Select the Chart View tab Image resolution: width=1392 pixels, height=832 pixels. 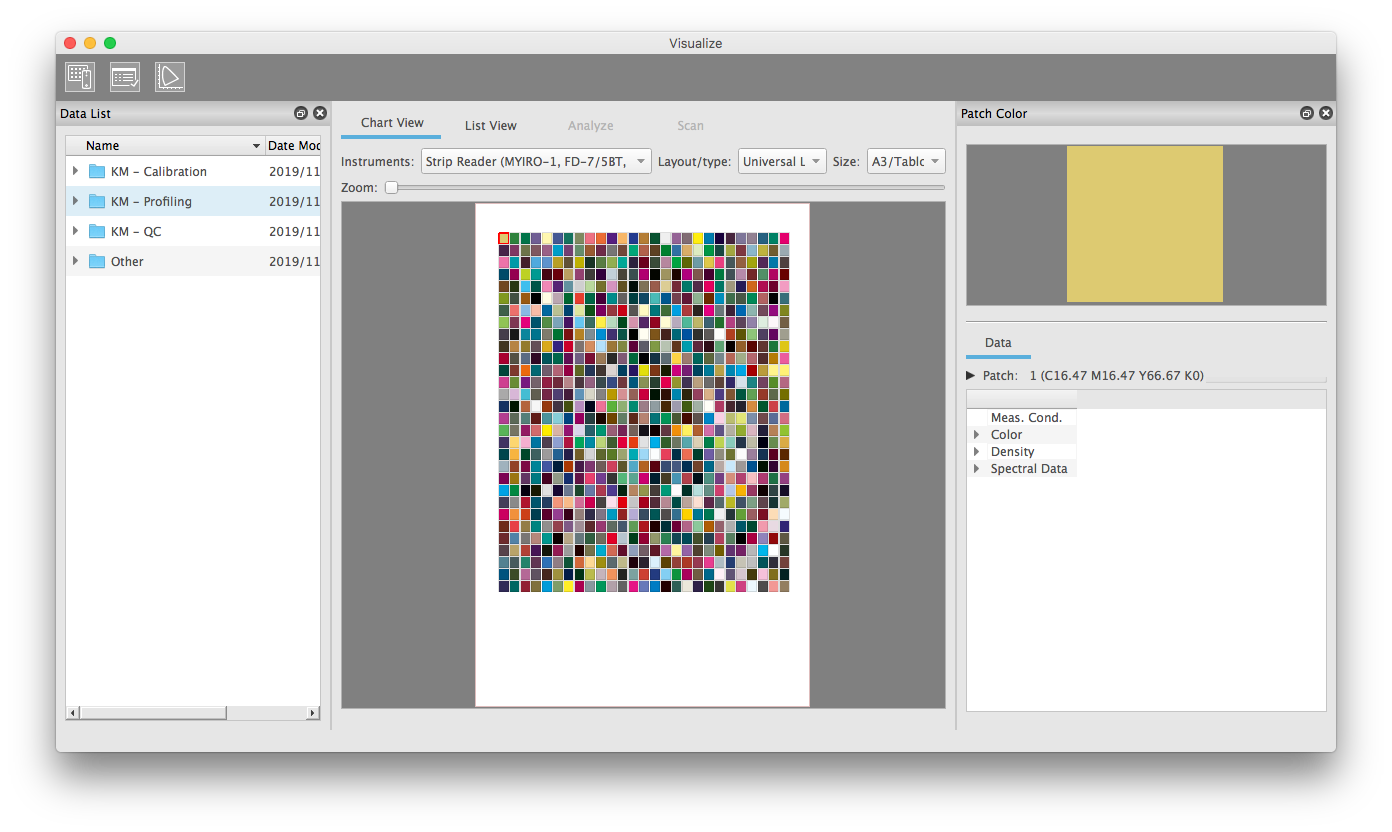point(392,123)
